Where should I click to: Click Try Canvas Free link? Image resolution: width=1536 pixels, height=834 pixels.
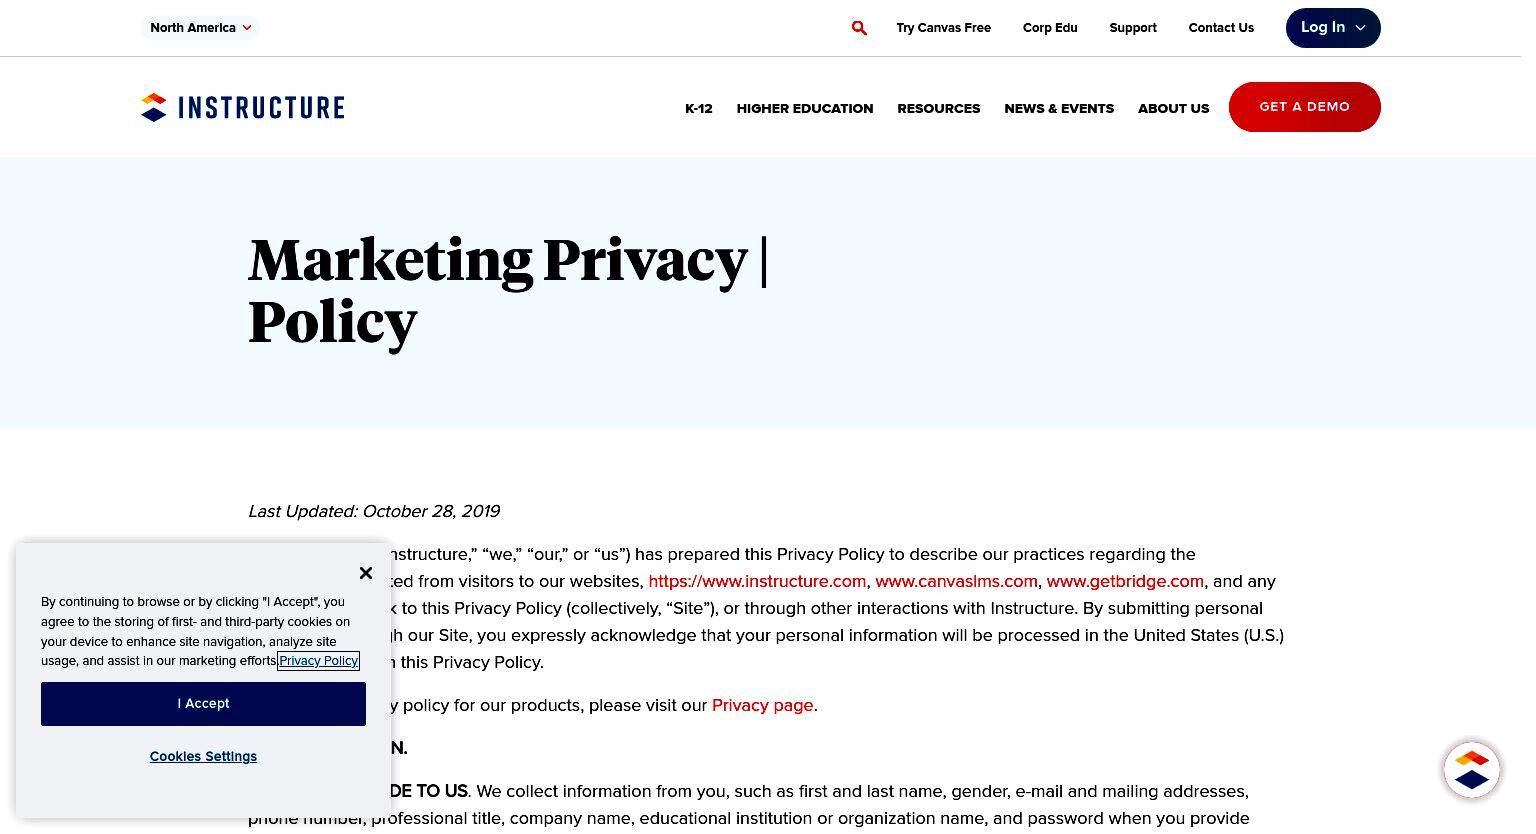[x=944, y=28]
